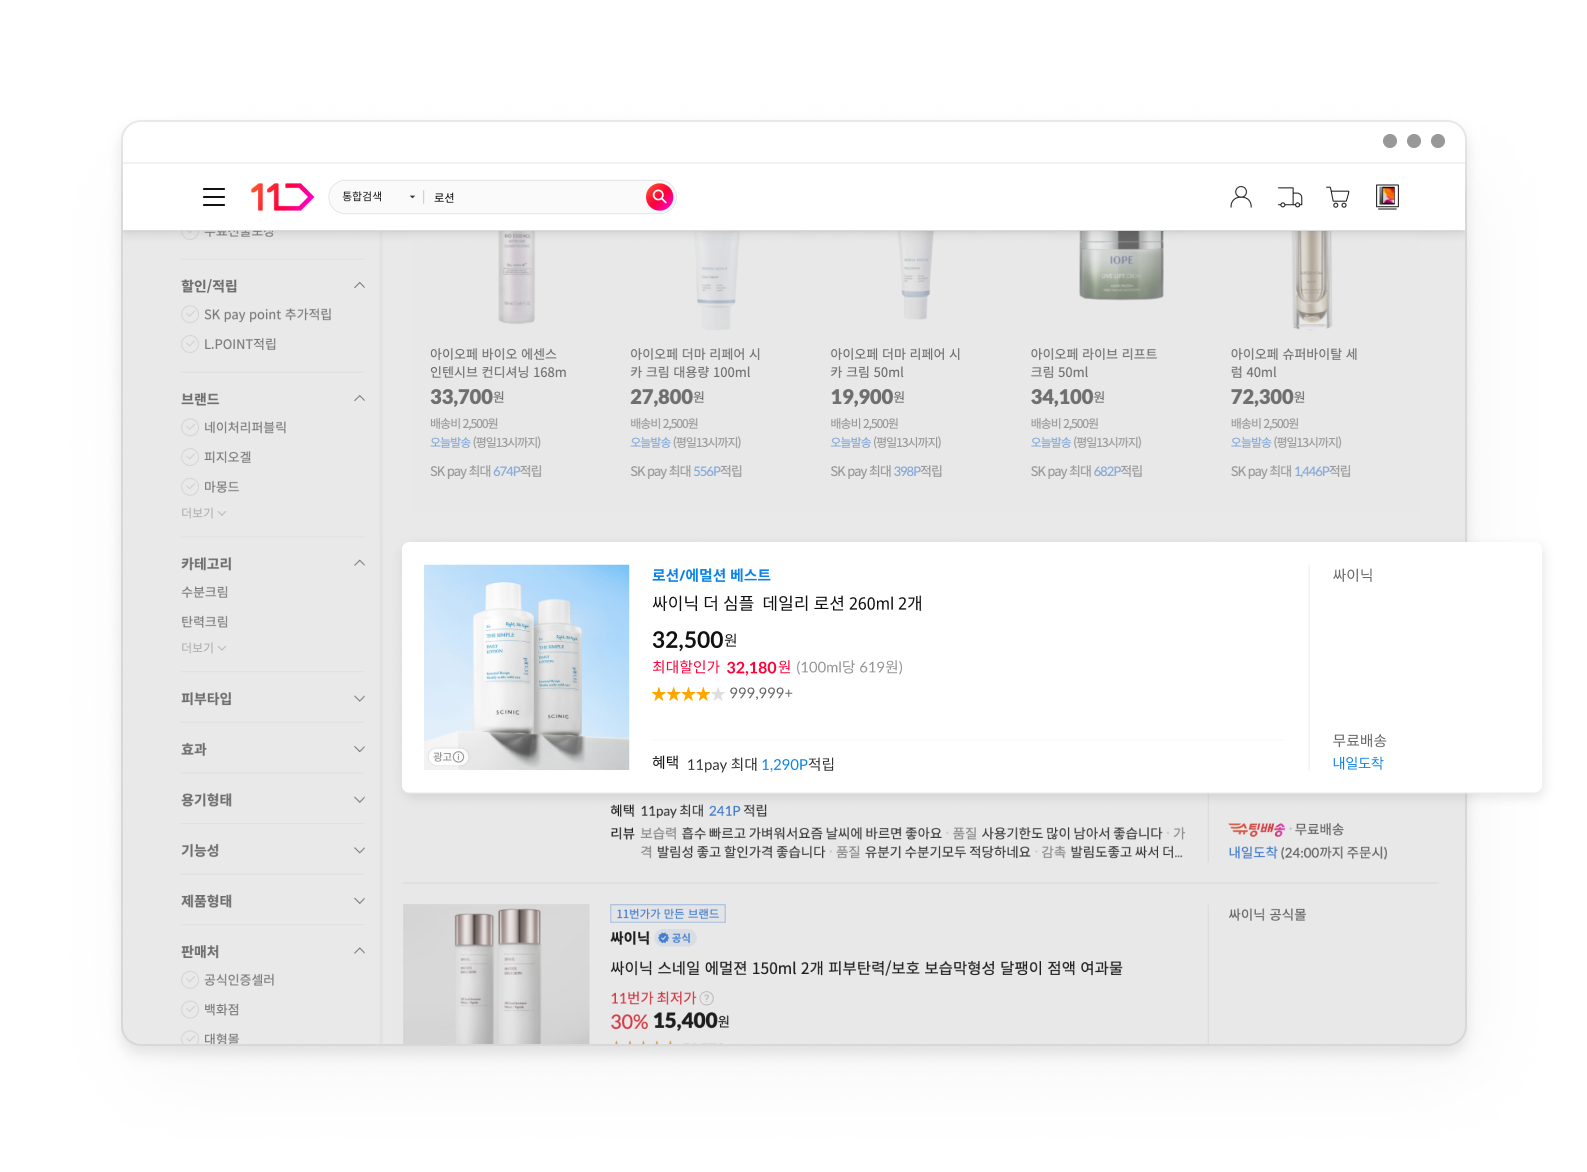Screen dimensions: 1587x1172
Task: Click the 11번가가 만든 브랜드 tag
Action: pyautogui.click(x=668, y=914)
